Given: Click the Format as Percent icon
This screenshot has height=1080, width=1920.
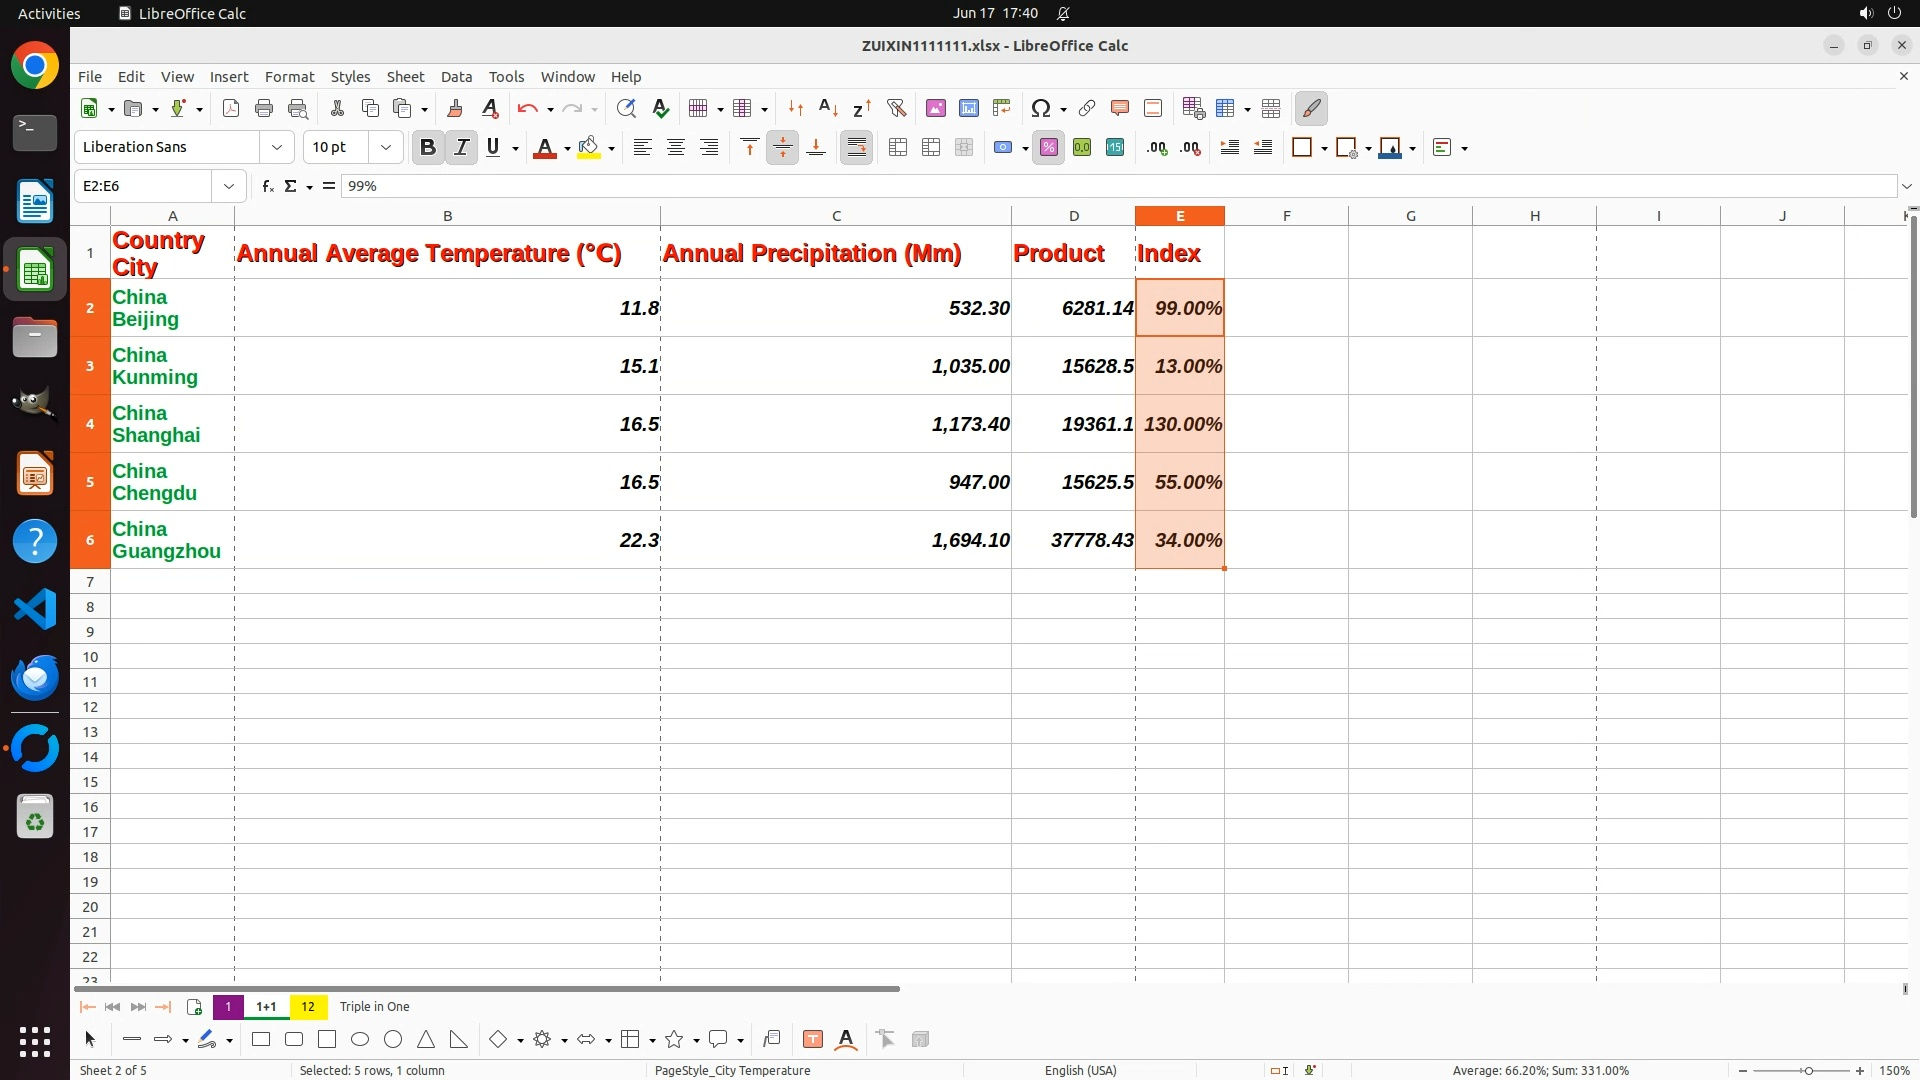Looking at the screenshot, I should pos(1048,148).
